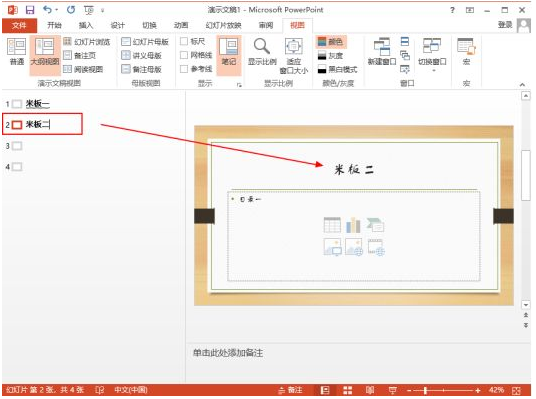Click 登录 sign-in link
Screen dimensions: 536x399
505,25
